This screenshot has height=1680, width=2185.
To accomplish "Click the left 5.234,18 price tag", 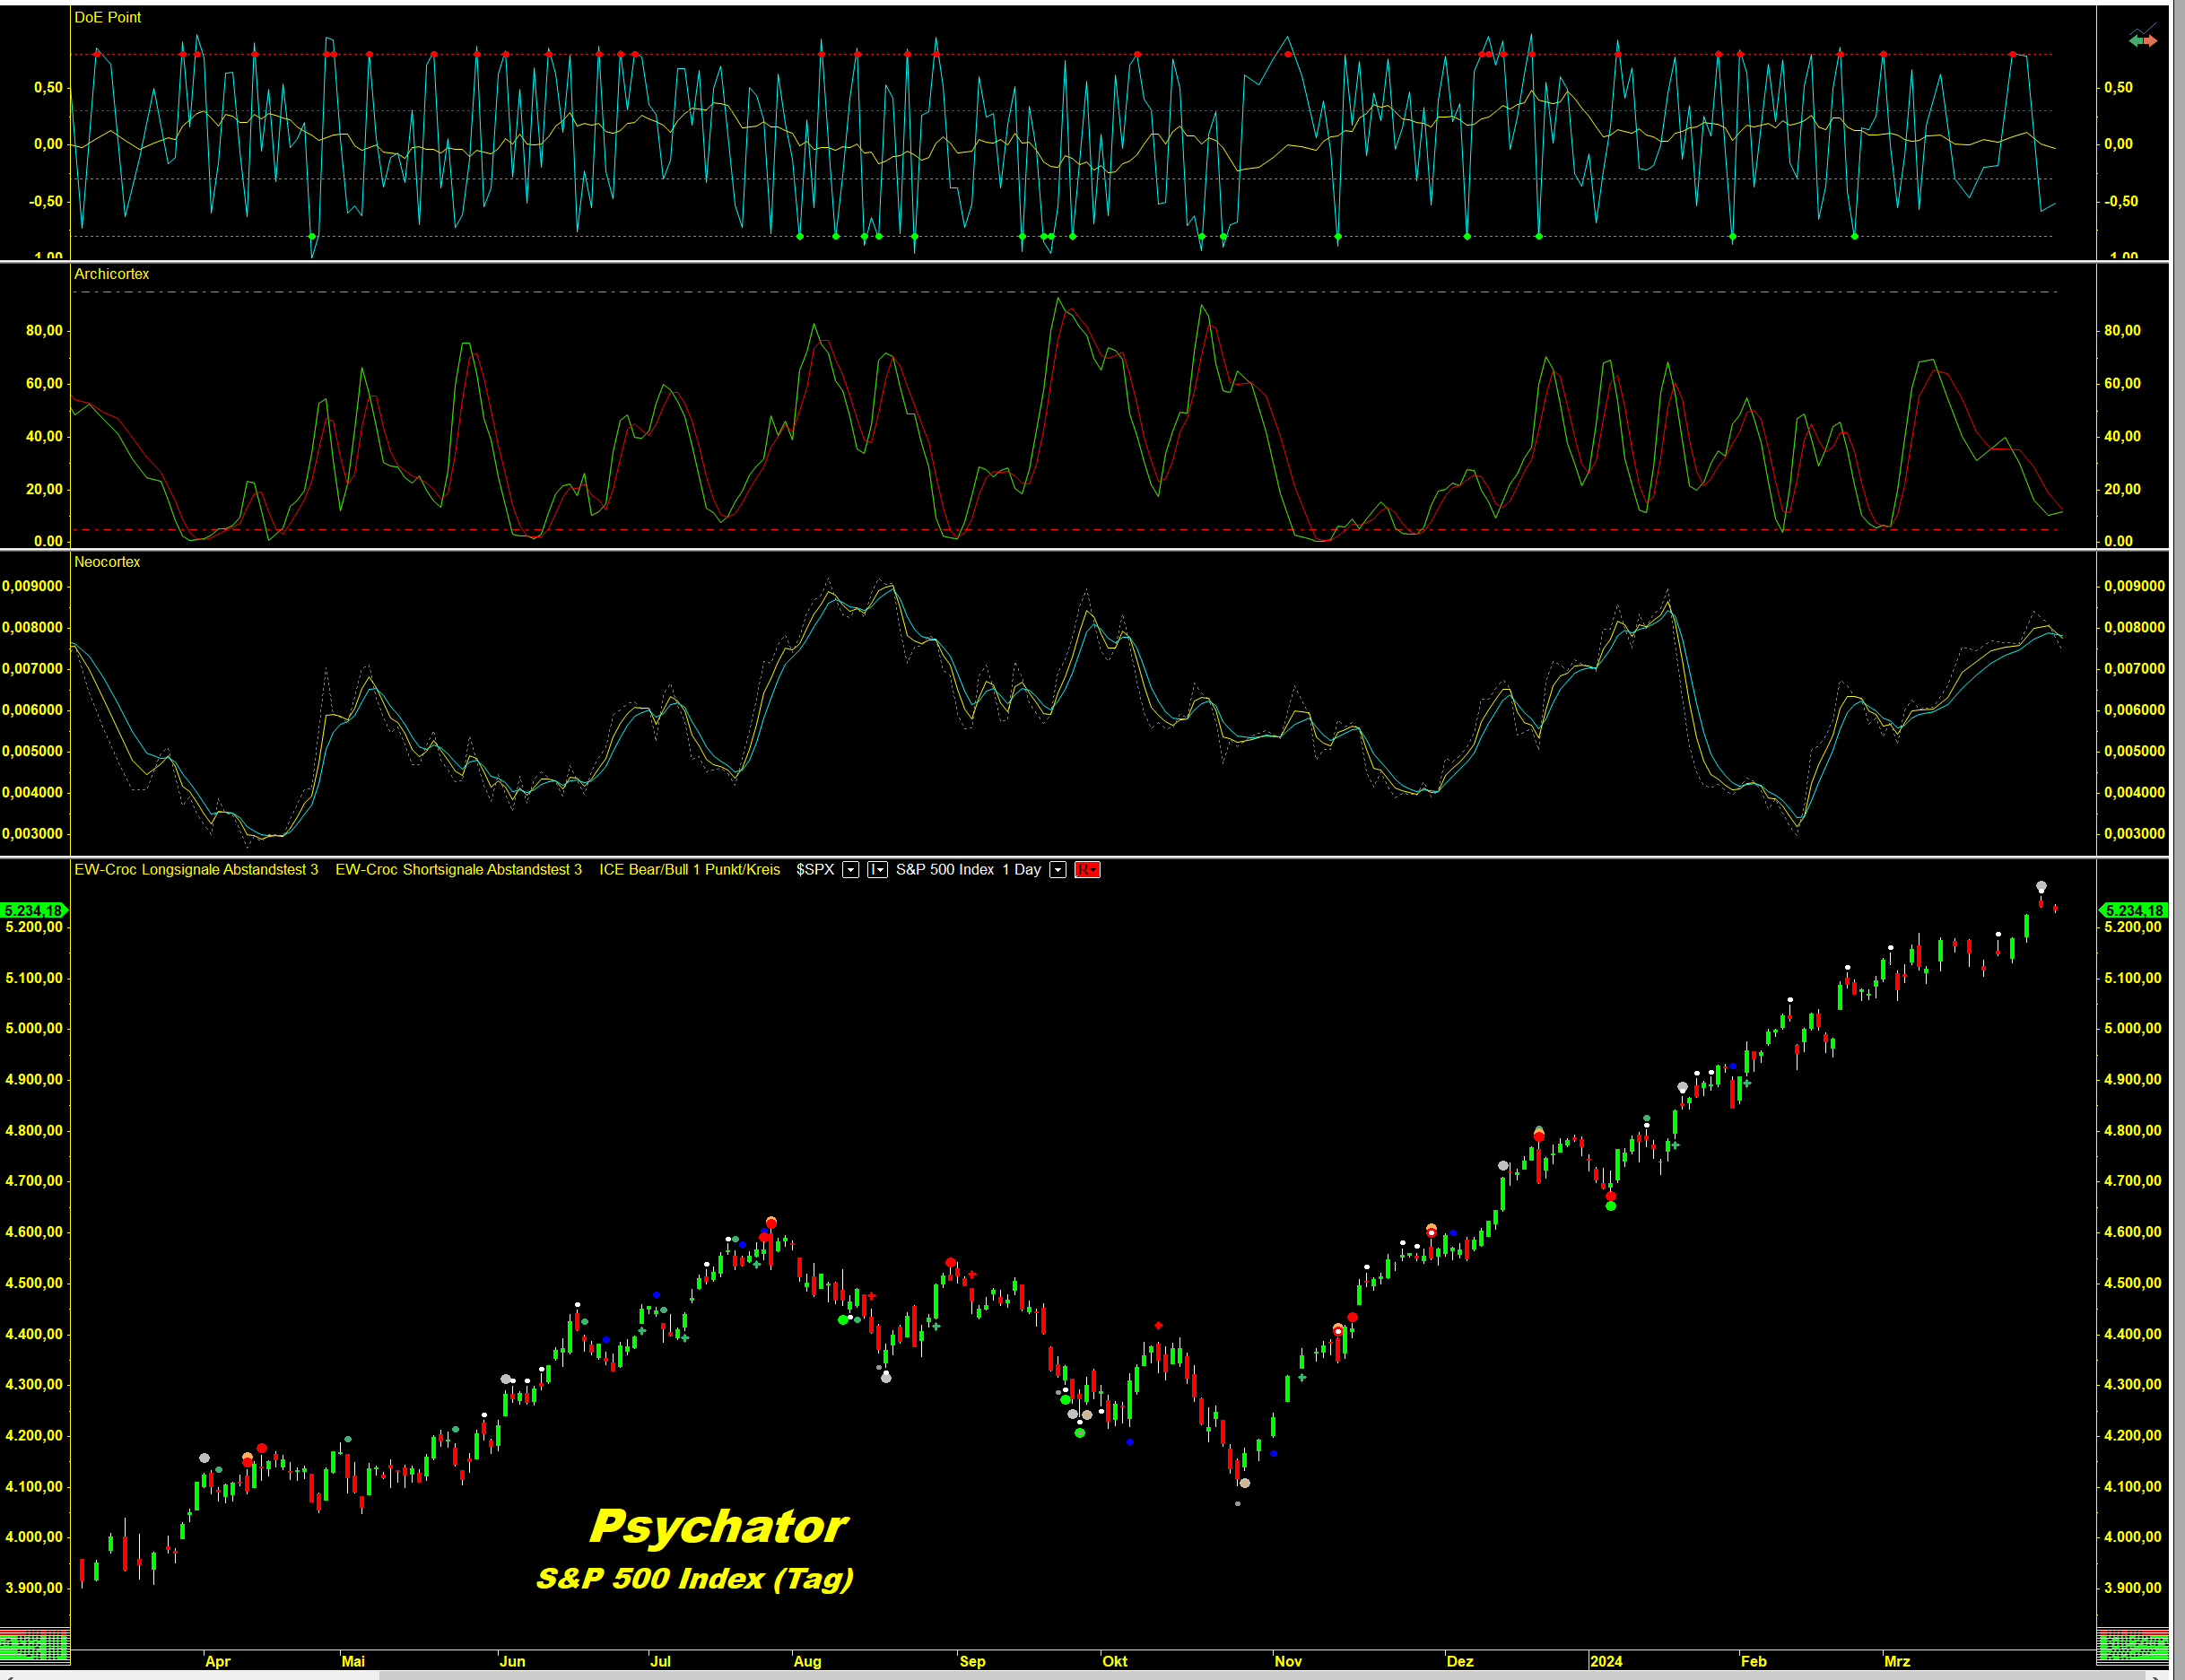I will pyautogui.click(x=33, y=910).
